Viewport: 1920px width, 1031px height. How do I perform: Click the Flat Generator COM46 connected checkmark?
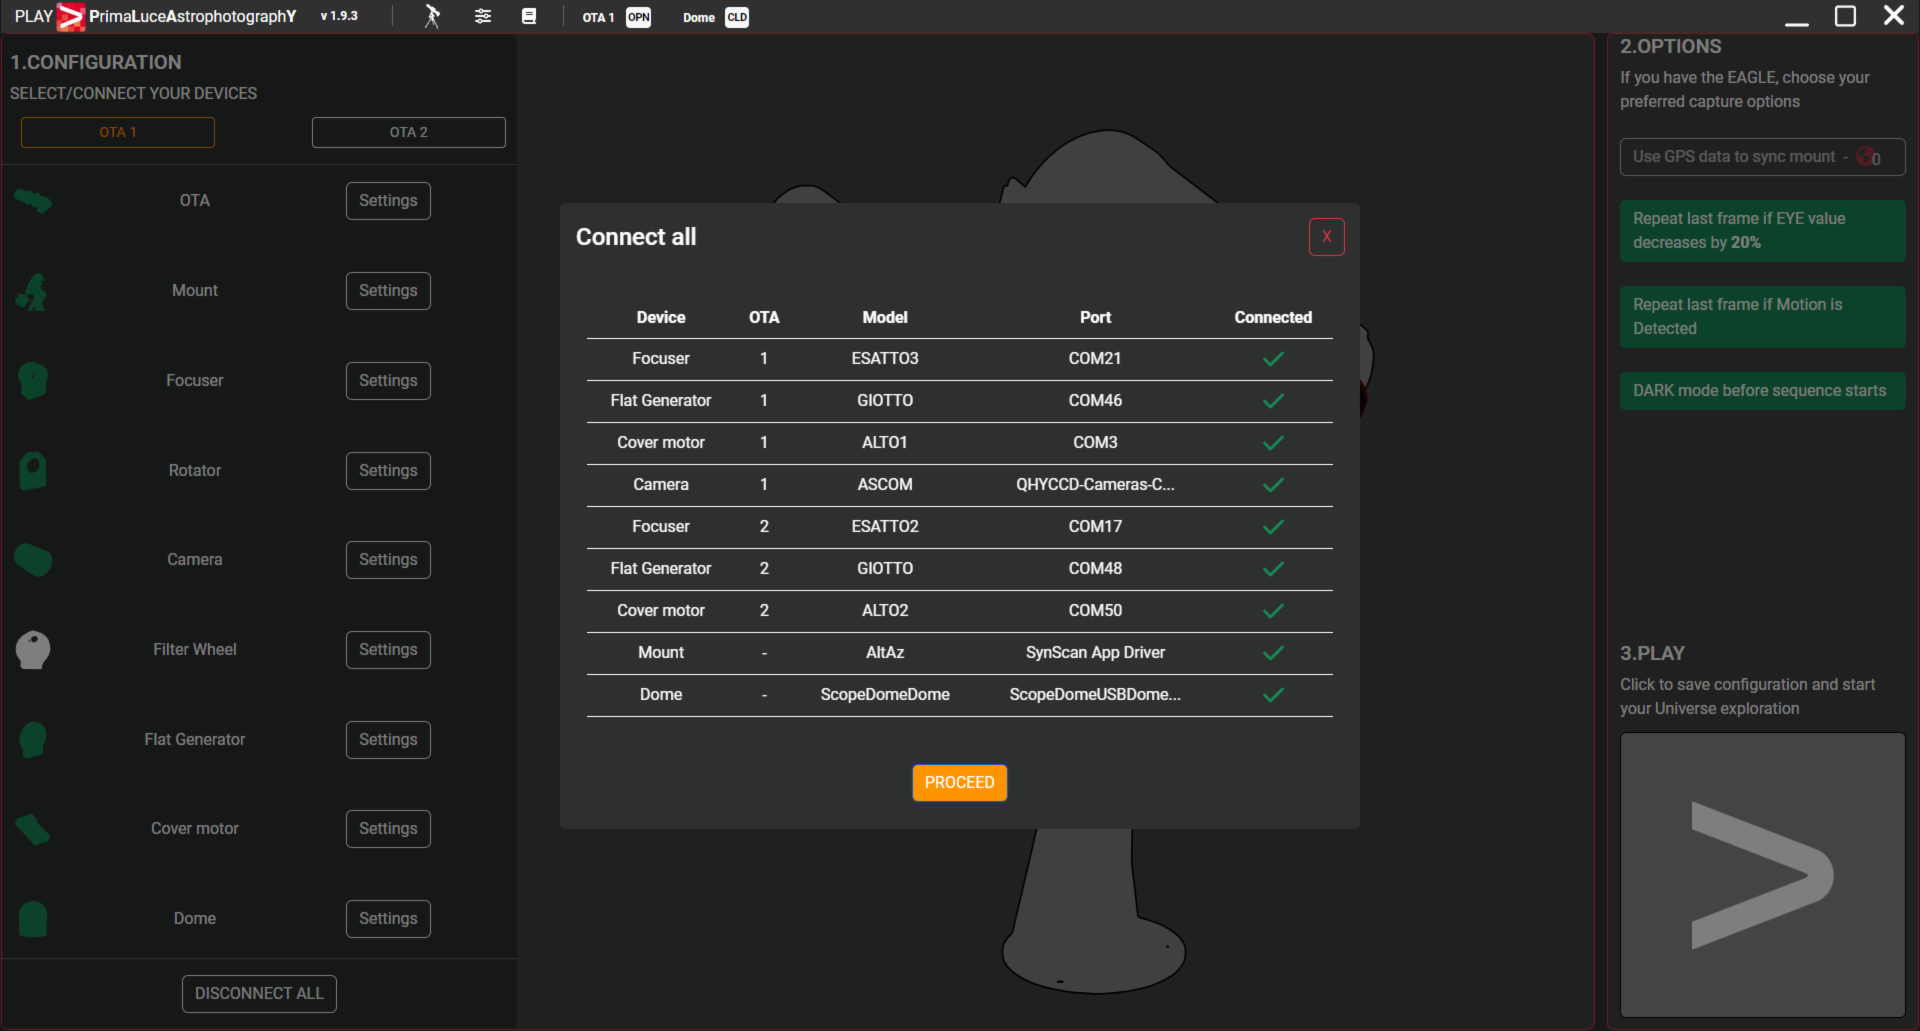point(1273,401)
